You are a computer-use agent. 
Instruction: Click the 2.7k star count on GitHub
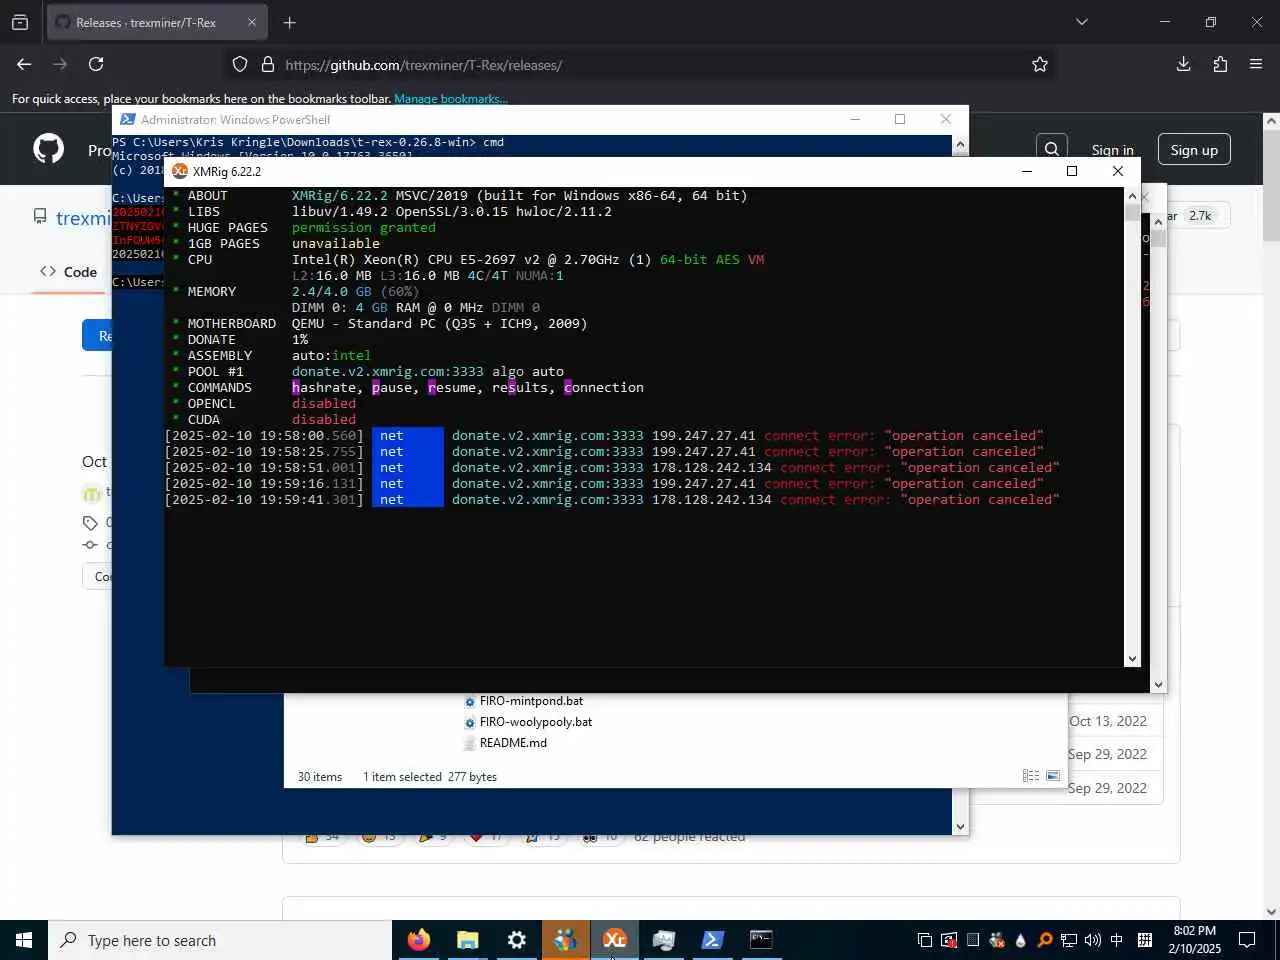tap(1200, 216)
